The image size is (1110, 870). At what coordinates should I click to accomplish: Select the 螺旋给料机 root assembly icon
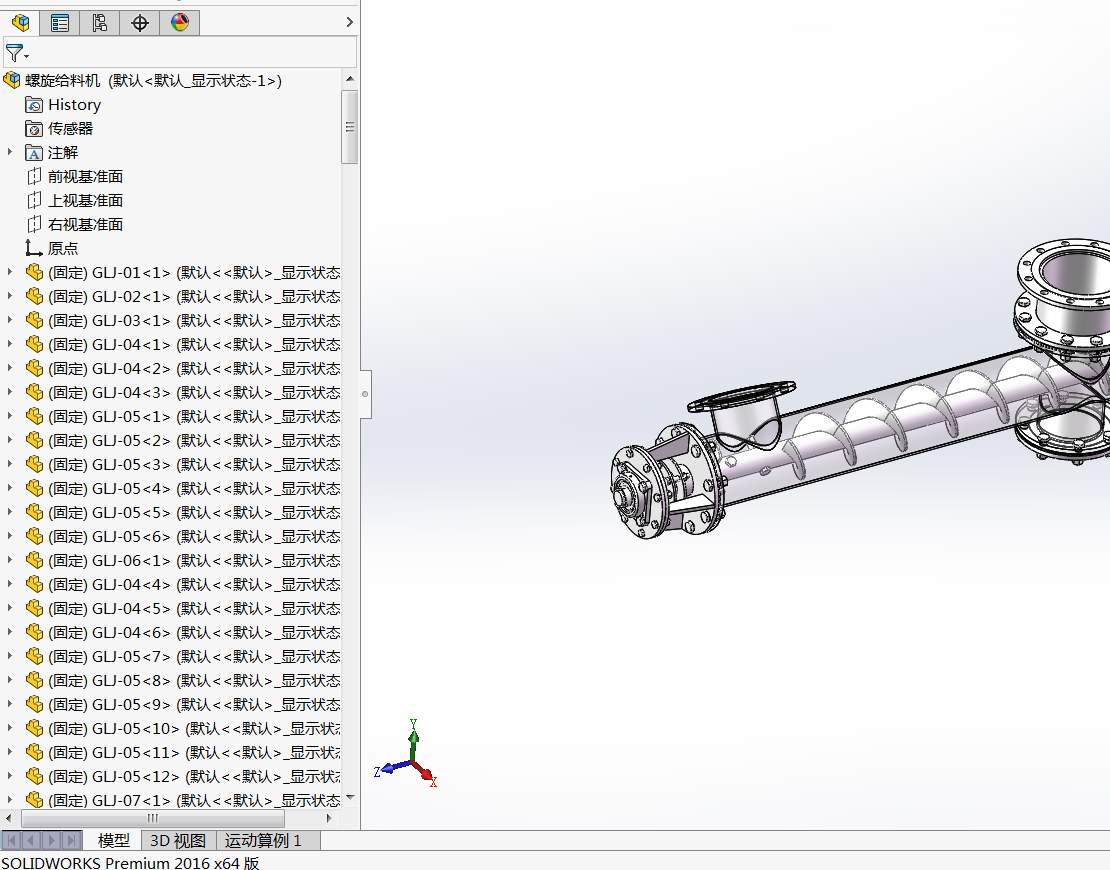tap(12, 81)
